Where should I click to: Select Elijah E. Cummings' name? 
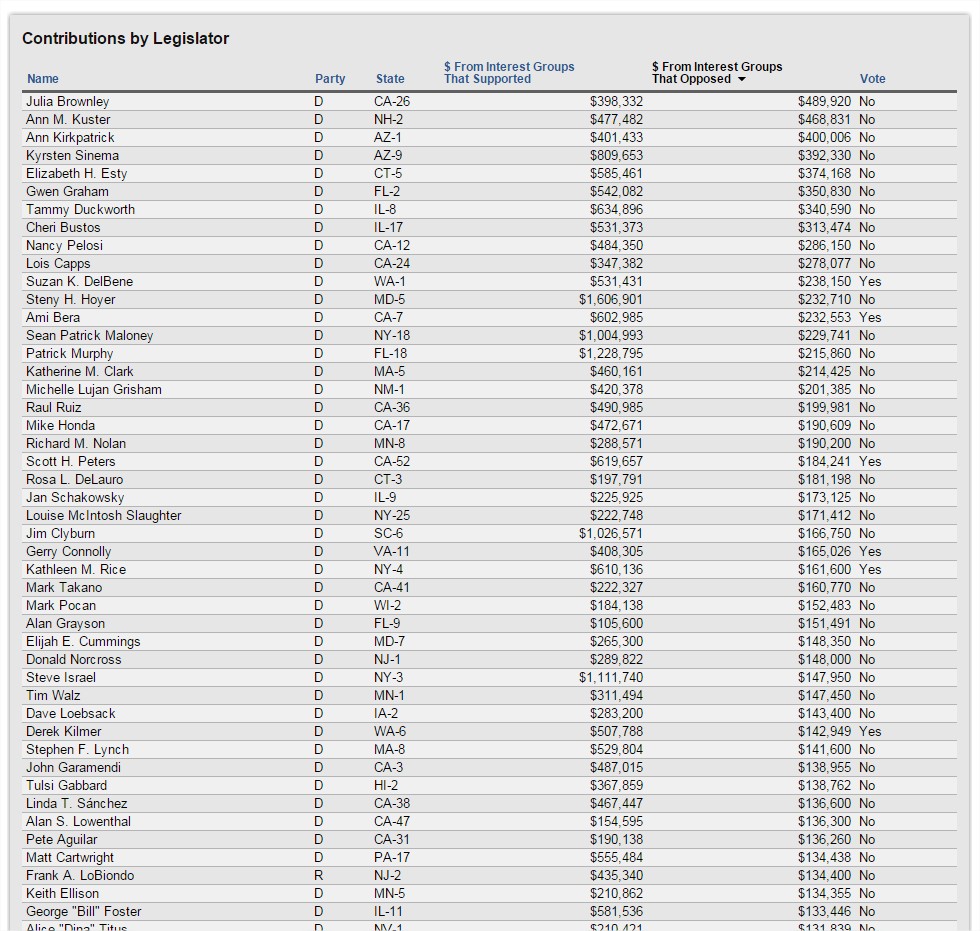point(83,642)
